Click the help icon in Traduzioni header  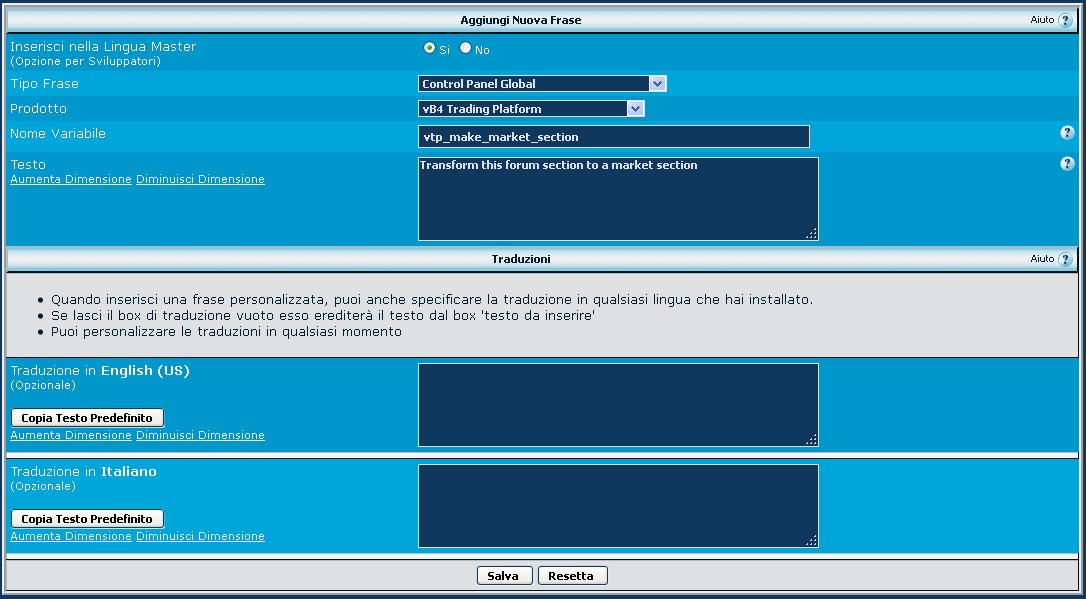[x=1065, y=259]
